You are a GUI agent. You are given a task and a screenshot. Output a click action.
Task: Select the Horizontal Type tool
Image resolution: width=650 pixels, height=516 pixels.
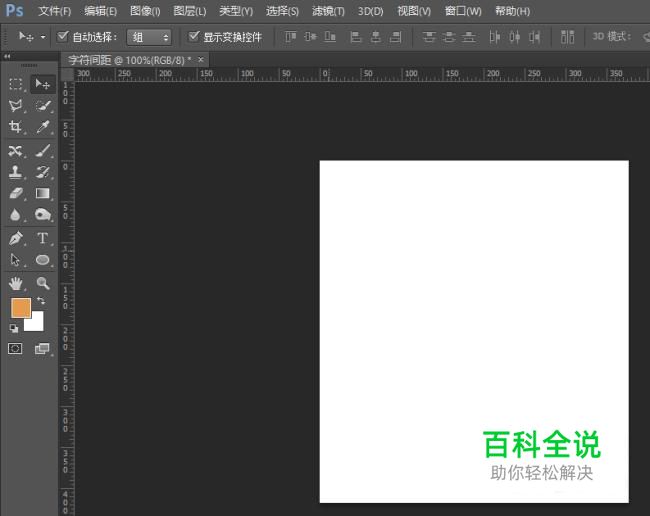tap(43, 238)
